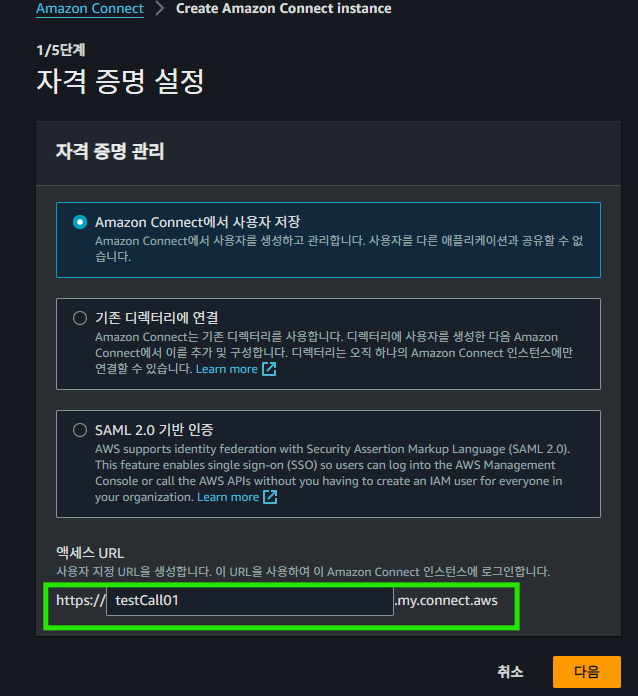The width and height of the screenshot is (638, 696).
Task: Cancel setup with the 취소 button
Action: [x=510, y=672]
